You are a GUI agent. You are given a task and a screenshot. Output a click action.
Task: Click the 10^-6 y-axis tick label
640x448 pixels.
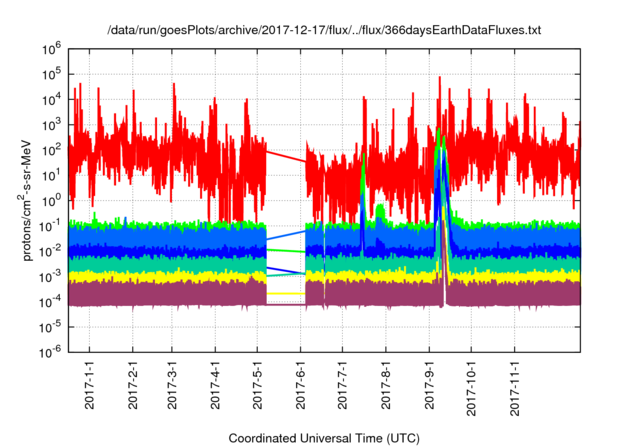click(50, 351)
